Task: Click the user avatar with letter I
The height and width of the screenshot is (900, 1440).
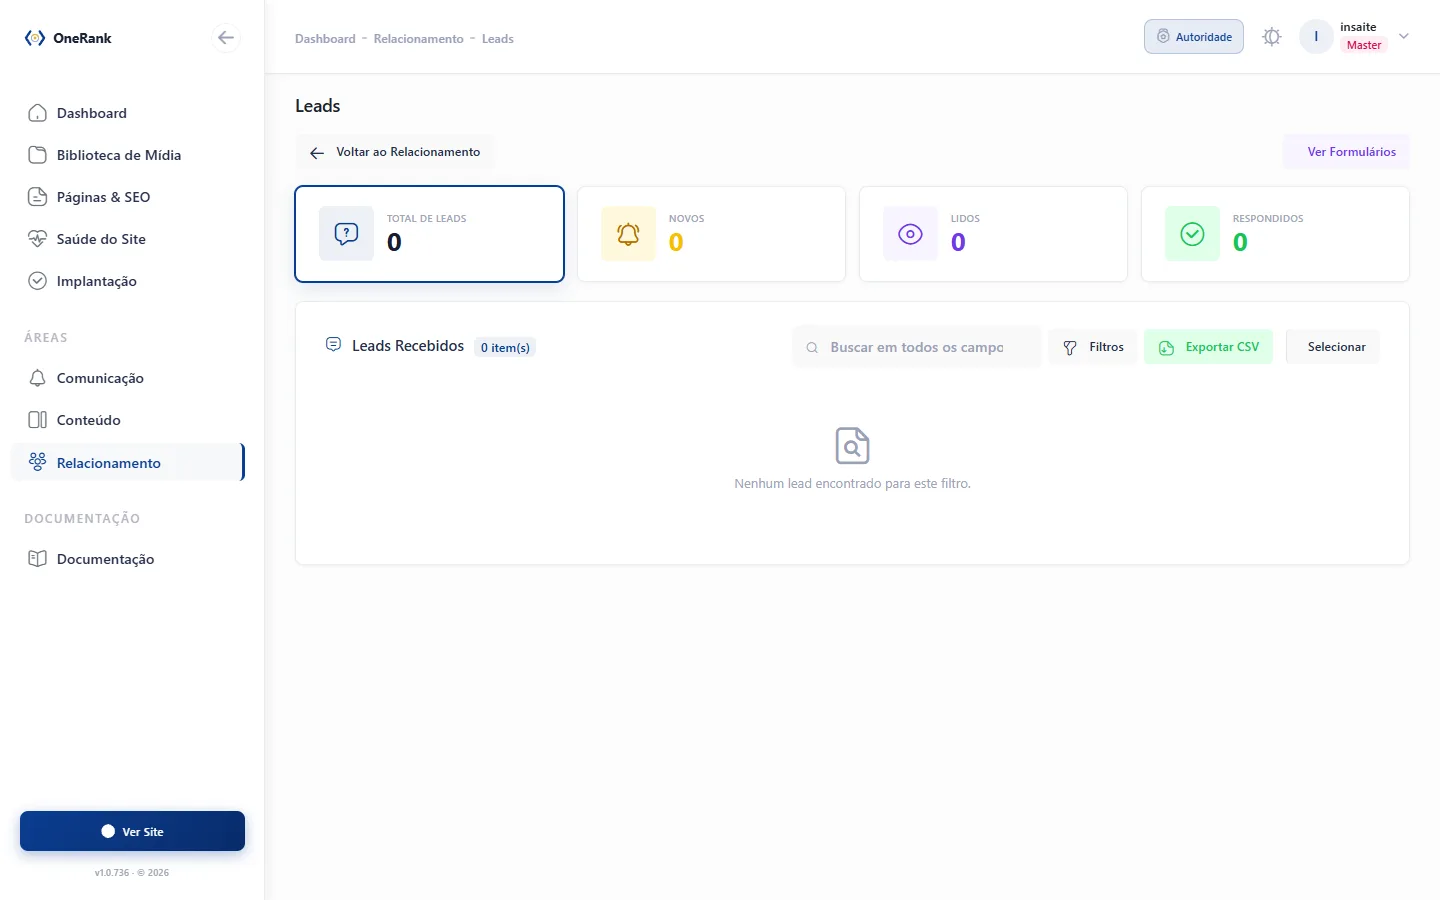Action: 1316,37
